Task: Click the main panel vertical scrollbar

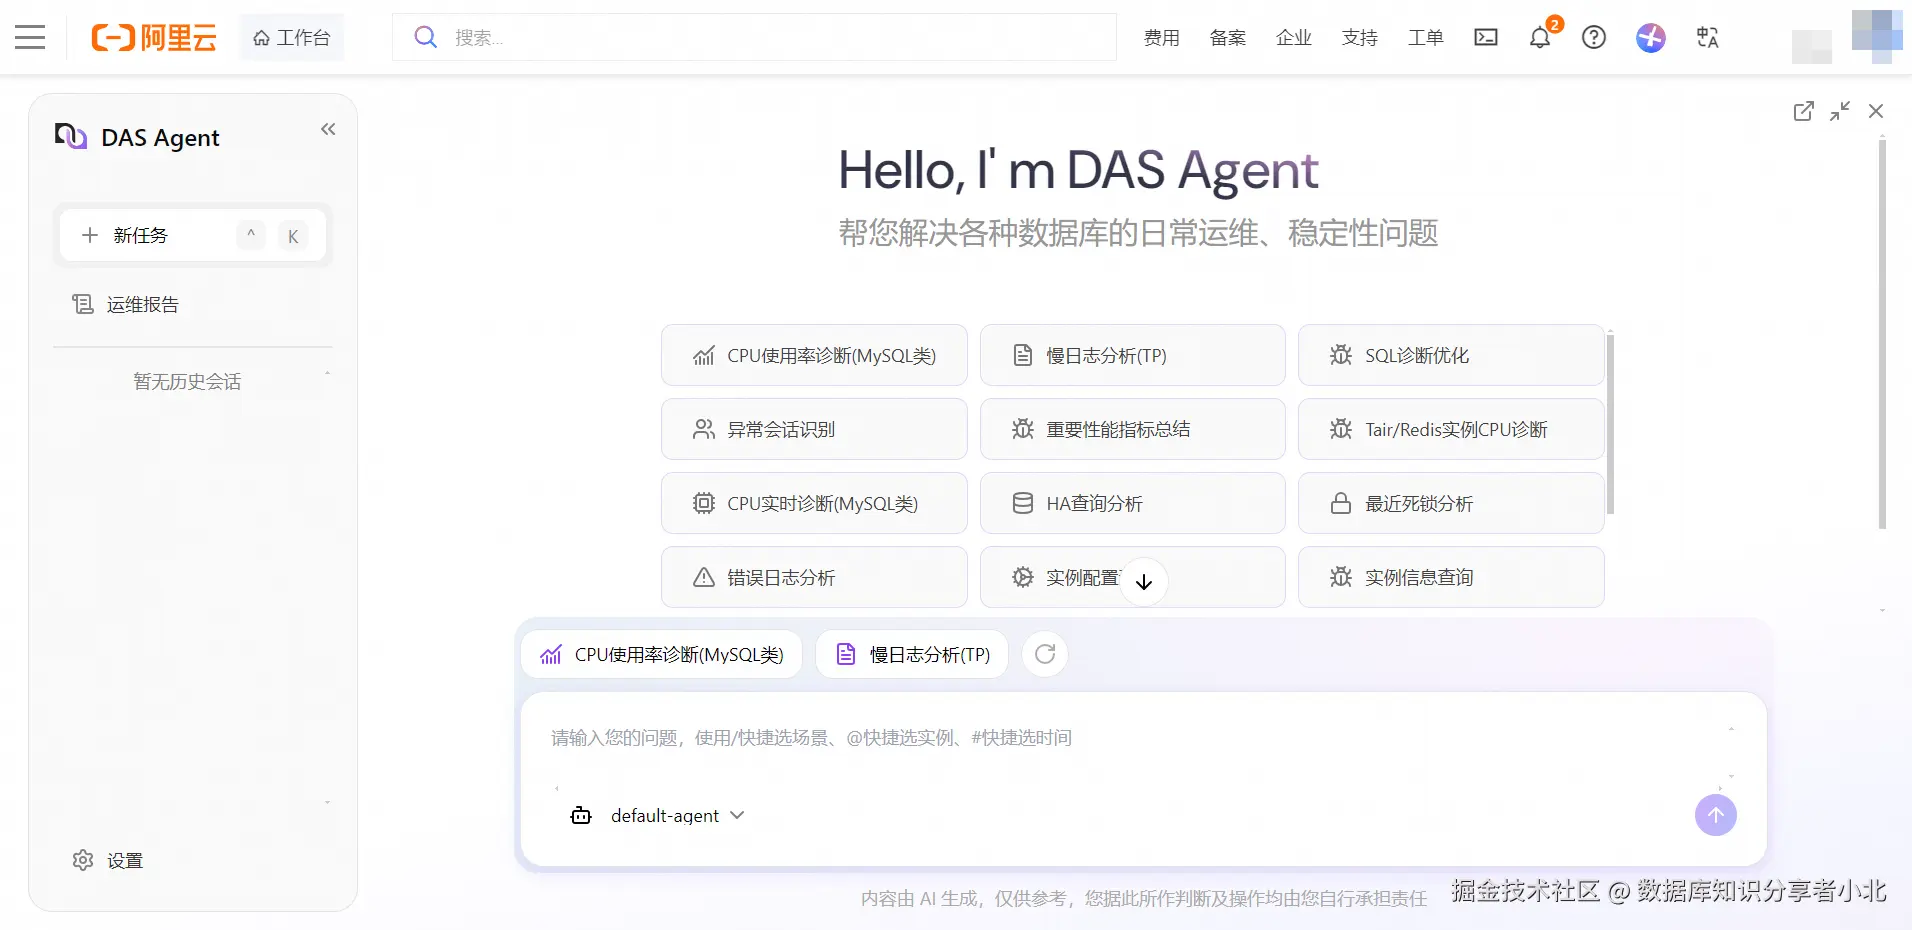Action: click(x=1883, y=334)
